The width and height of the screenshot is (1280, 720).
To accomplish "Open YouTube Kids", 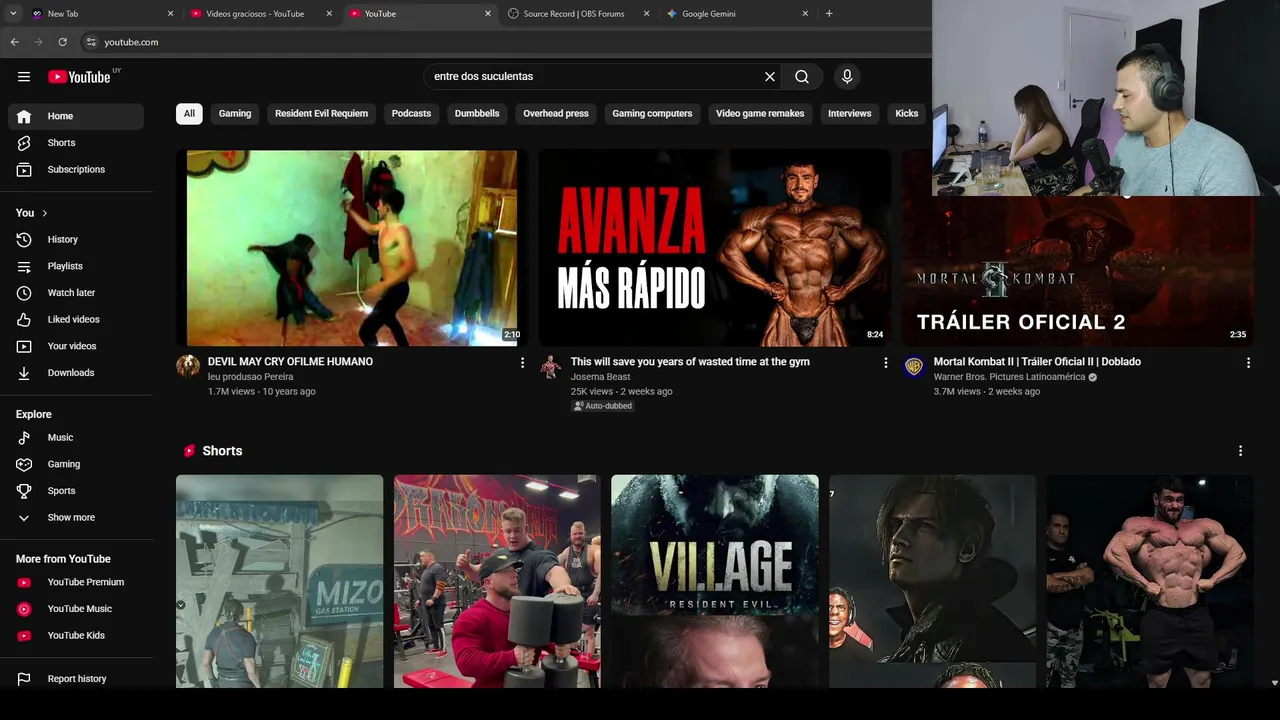I will 76,636.
